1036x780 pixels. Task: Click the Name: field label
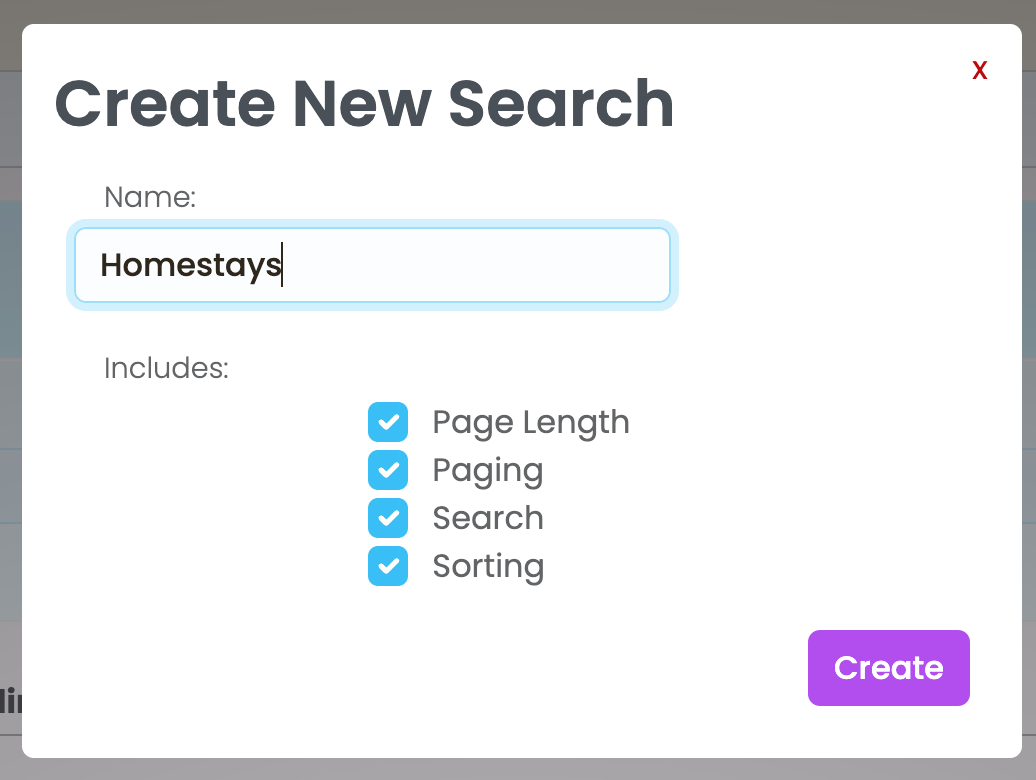(x=150, y=197)
